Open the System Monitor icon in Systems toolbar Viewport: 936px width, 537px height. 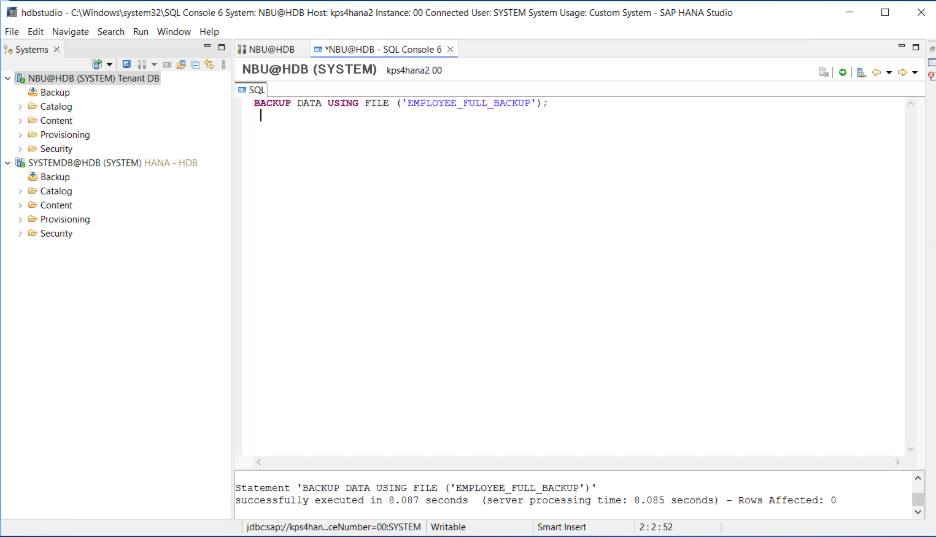coord(127,64)
